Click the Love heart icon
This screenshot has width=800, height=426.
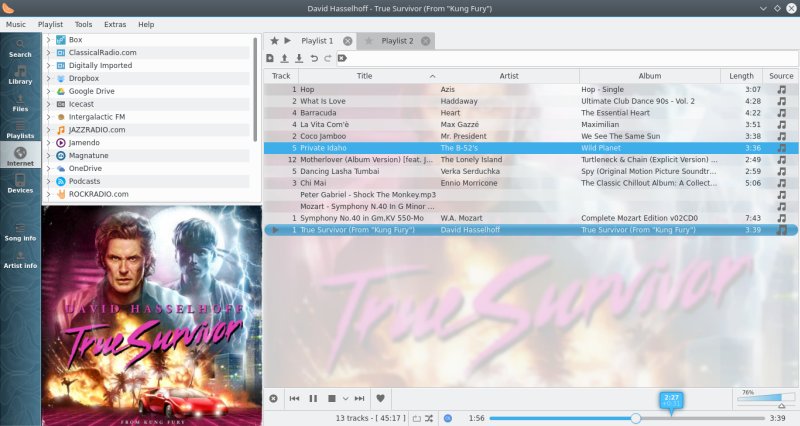[380, 398]
